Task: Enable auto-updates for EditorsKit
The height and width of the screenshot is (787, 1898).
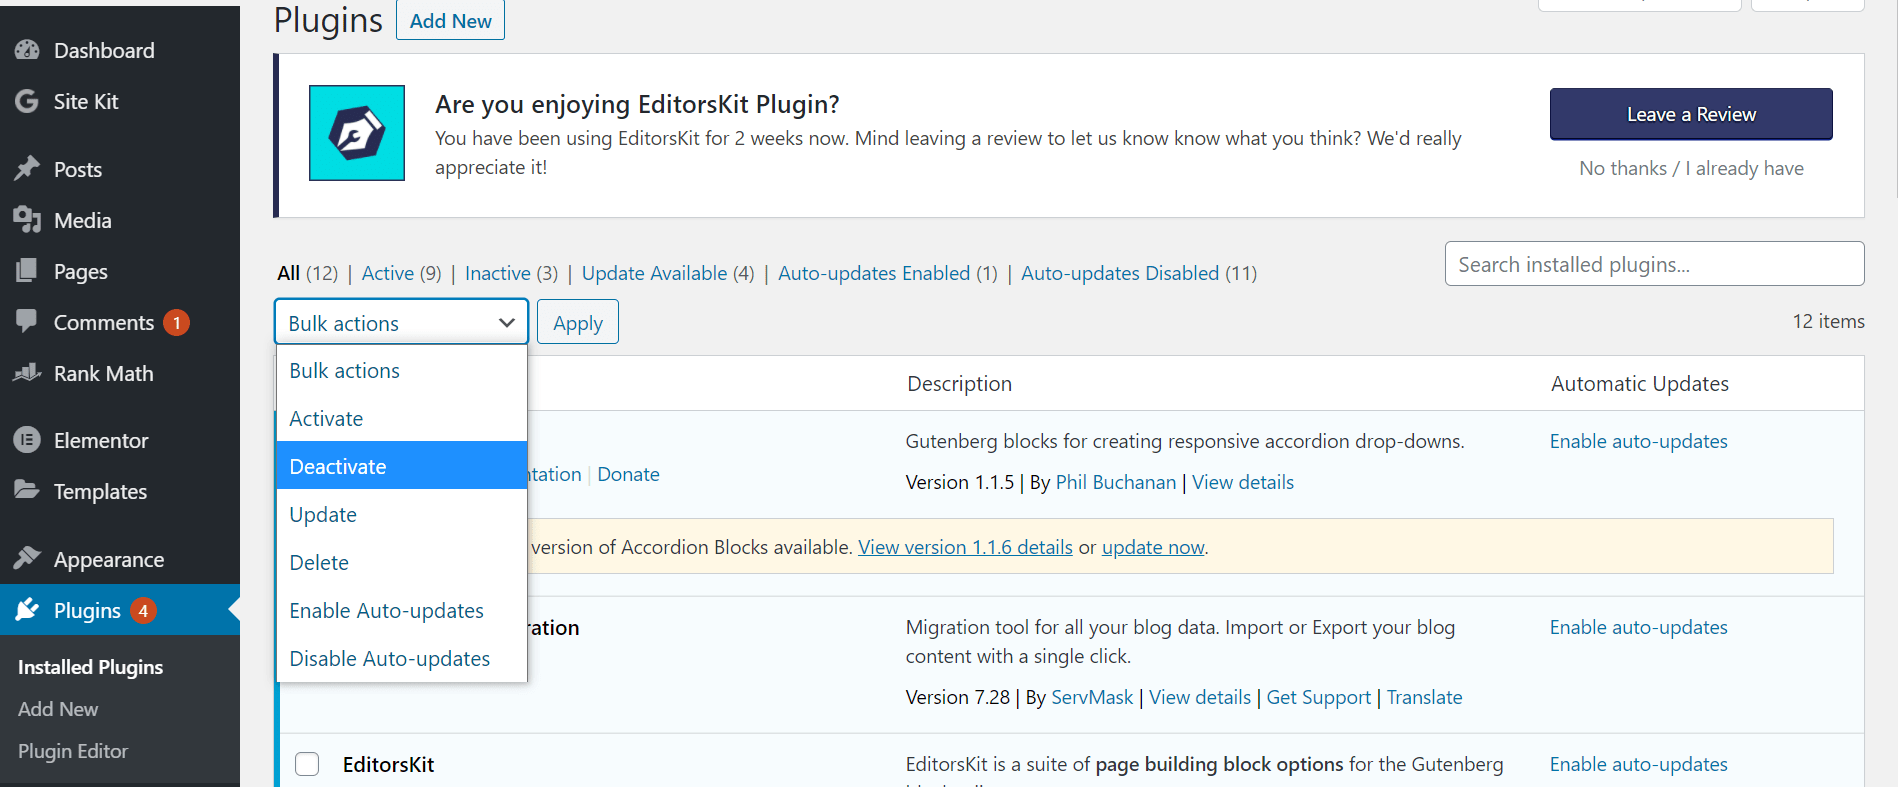Action: point(1638,764)
